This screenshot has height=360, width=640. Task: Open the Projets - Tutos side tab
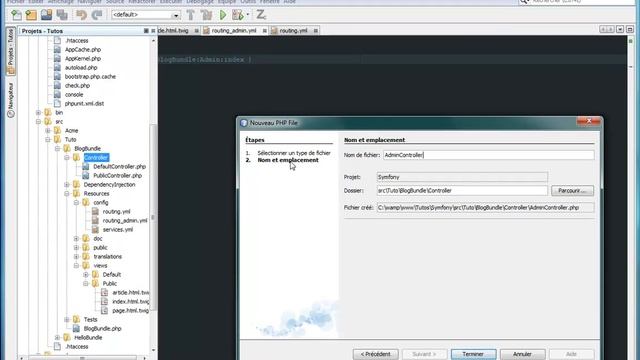pos(11,51)
